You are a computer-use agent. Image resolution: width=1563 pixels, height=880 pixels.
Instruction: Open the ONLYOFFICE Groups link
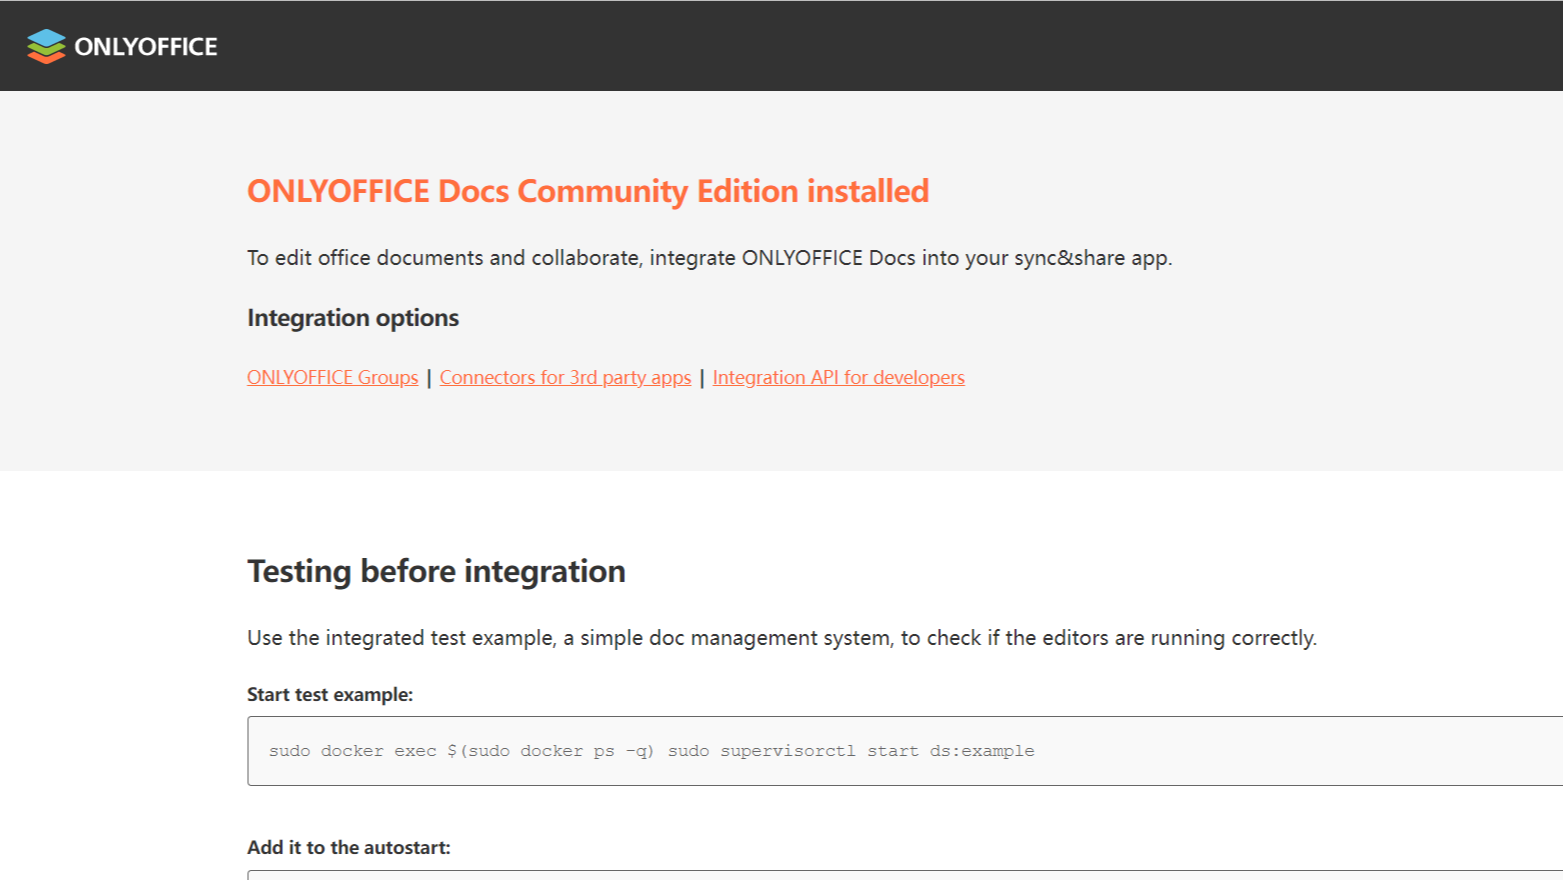[333, 377]
